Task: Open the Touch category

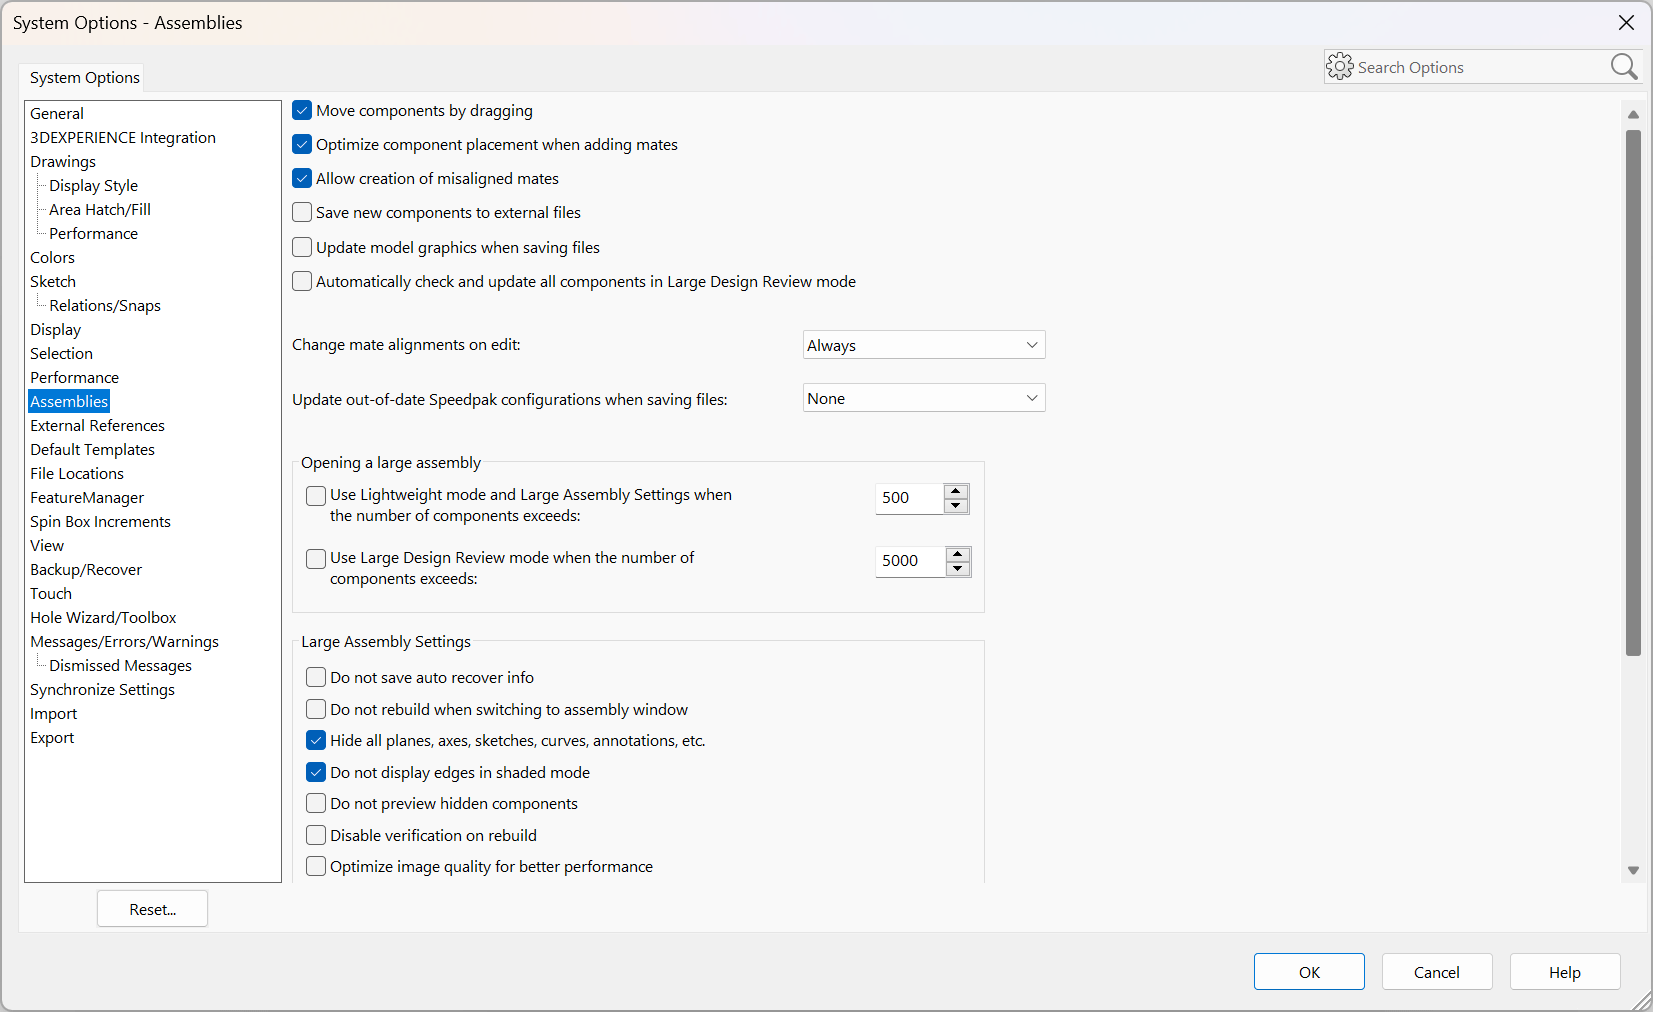Action: pyautogui.click(x=51, y=593)
